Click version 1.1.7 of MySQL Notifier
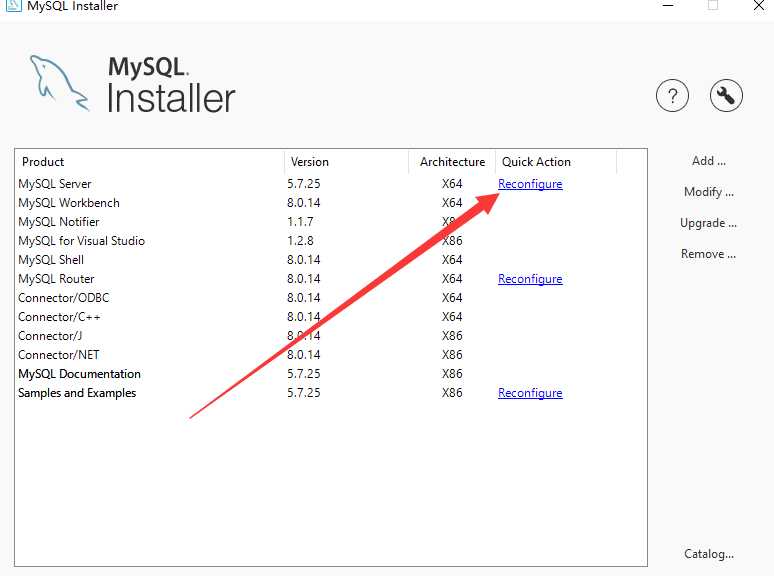This screenshot has height=576, width=774. (x=300, y=222)
